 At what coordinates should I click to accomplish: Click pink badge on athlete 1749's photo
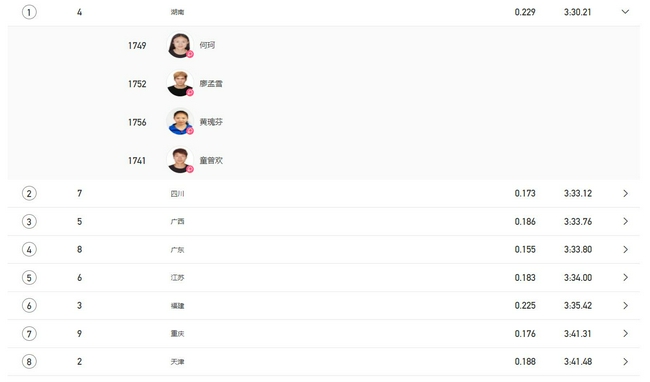pyautogui.click(x=190, y=54)
